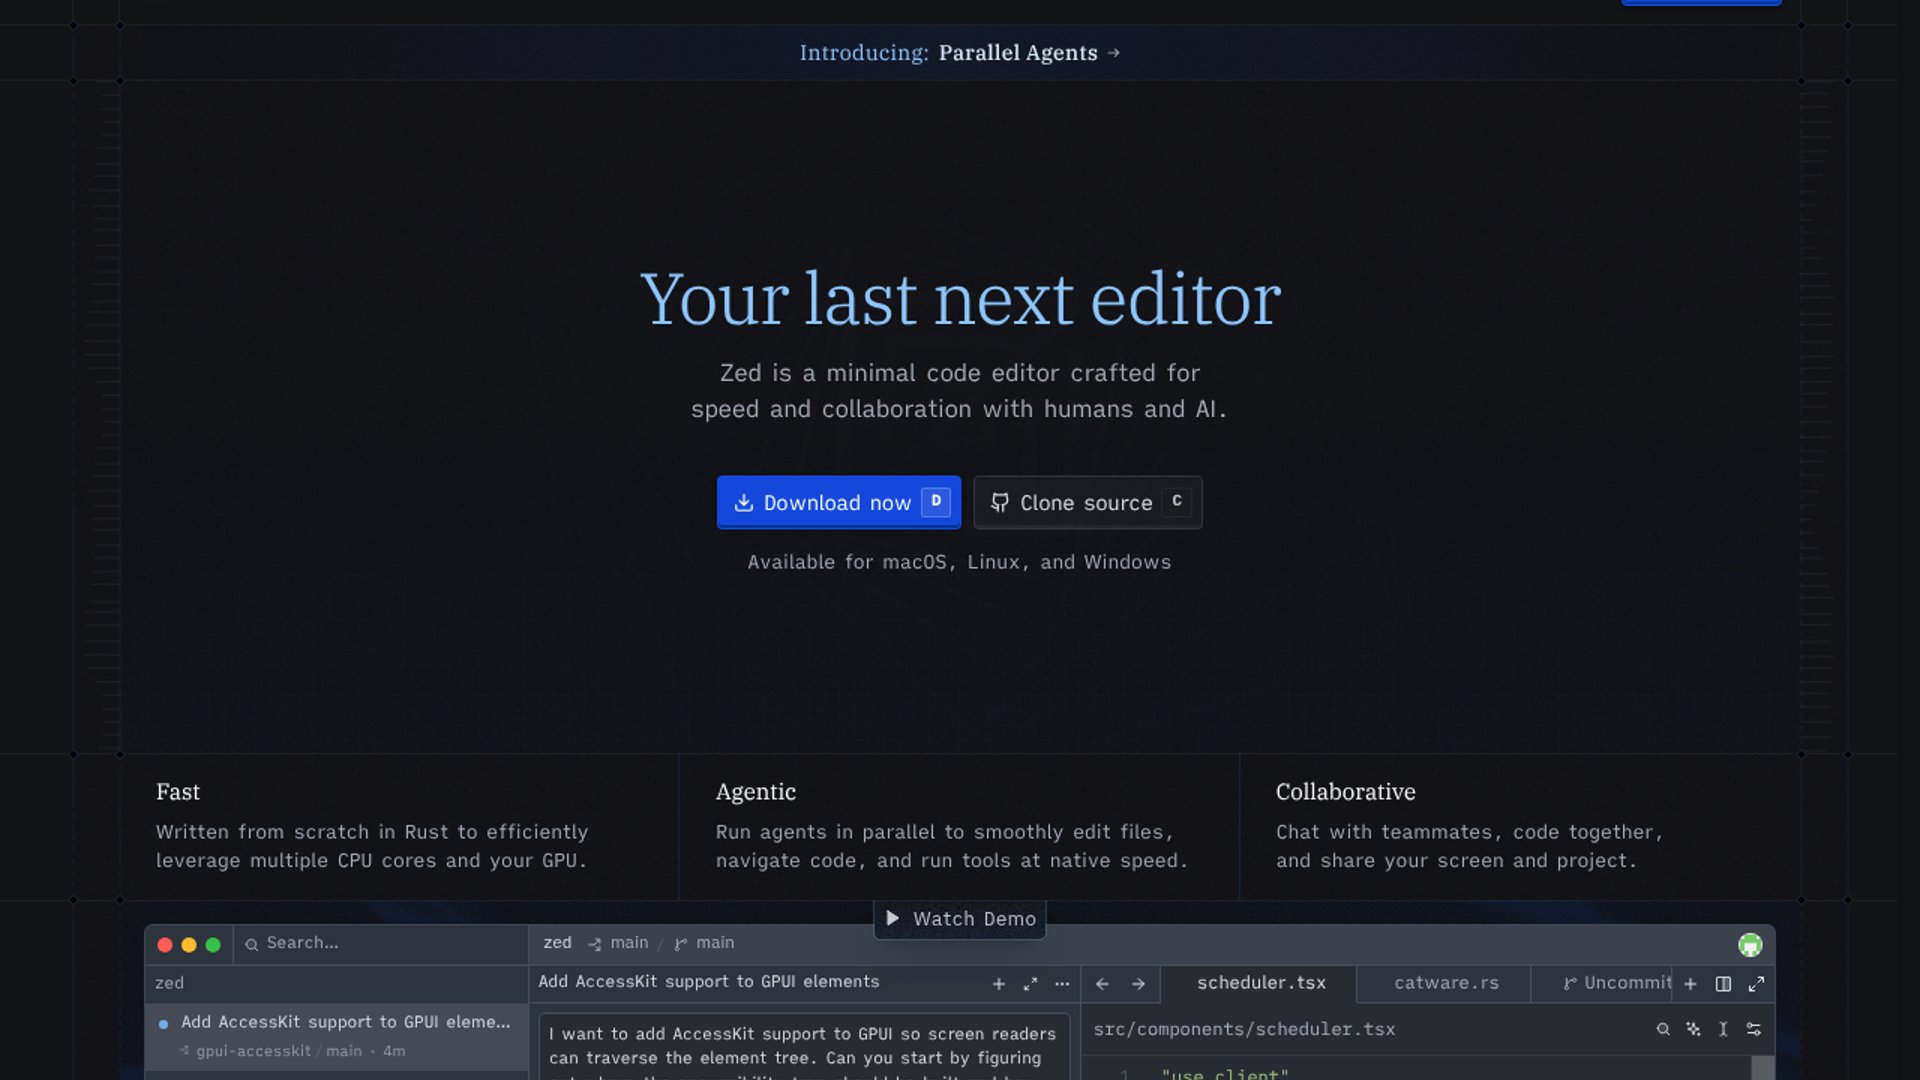Click the Collaborative feature heading
The width and height of the screenshot is (1920, 1080).
coord(1345,792)
